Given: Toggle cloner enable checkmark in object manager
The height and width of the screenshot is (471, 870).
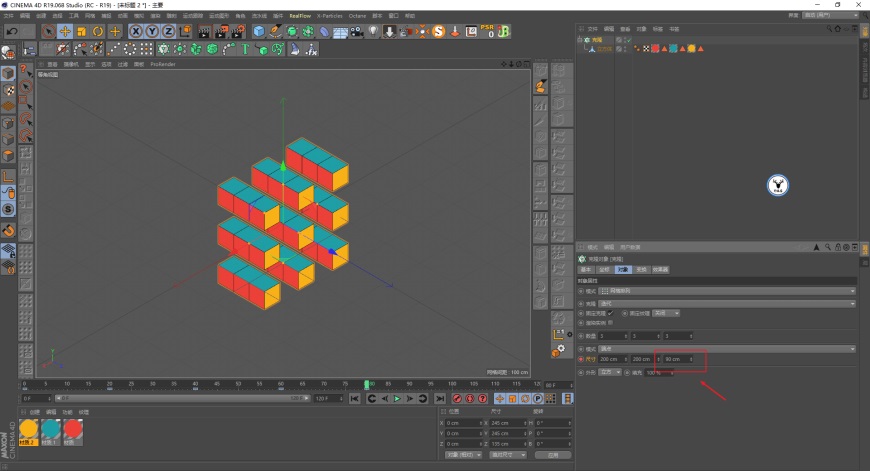Looking at the screenshot, I should pyautogui.click(x=629, y=40).
